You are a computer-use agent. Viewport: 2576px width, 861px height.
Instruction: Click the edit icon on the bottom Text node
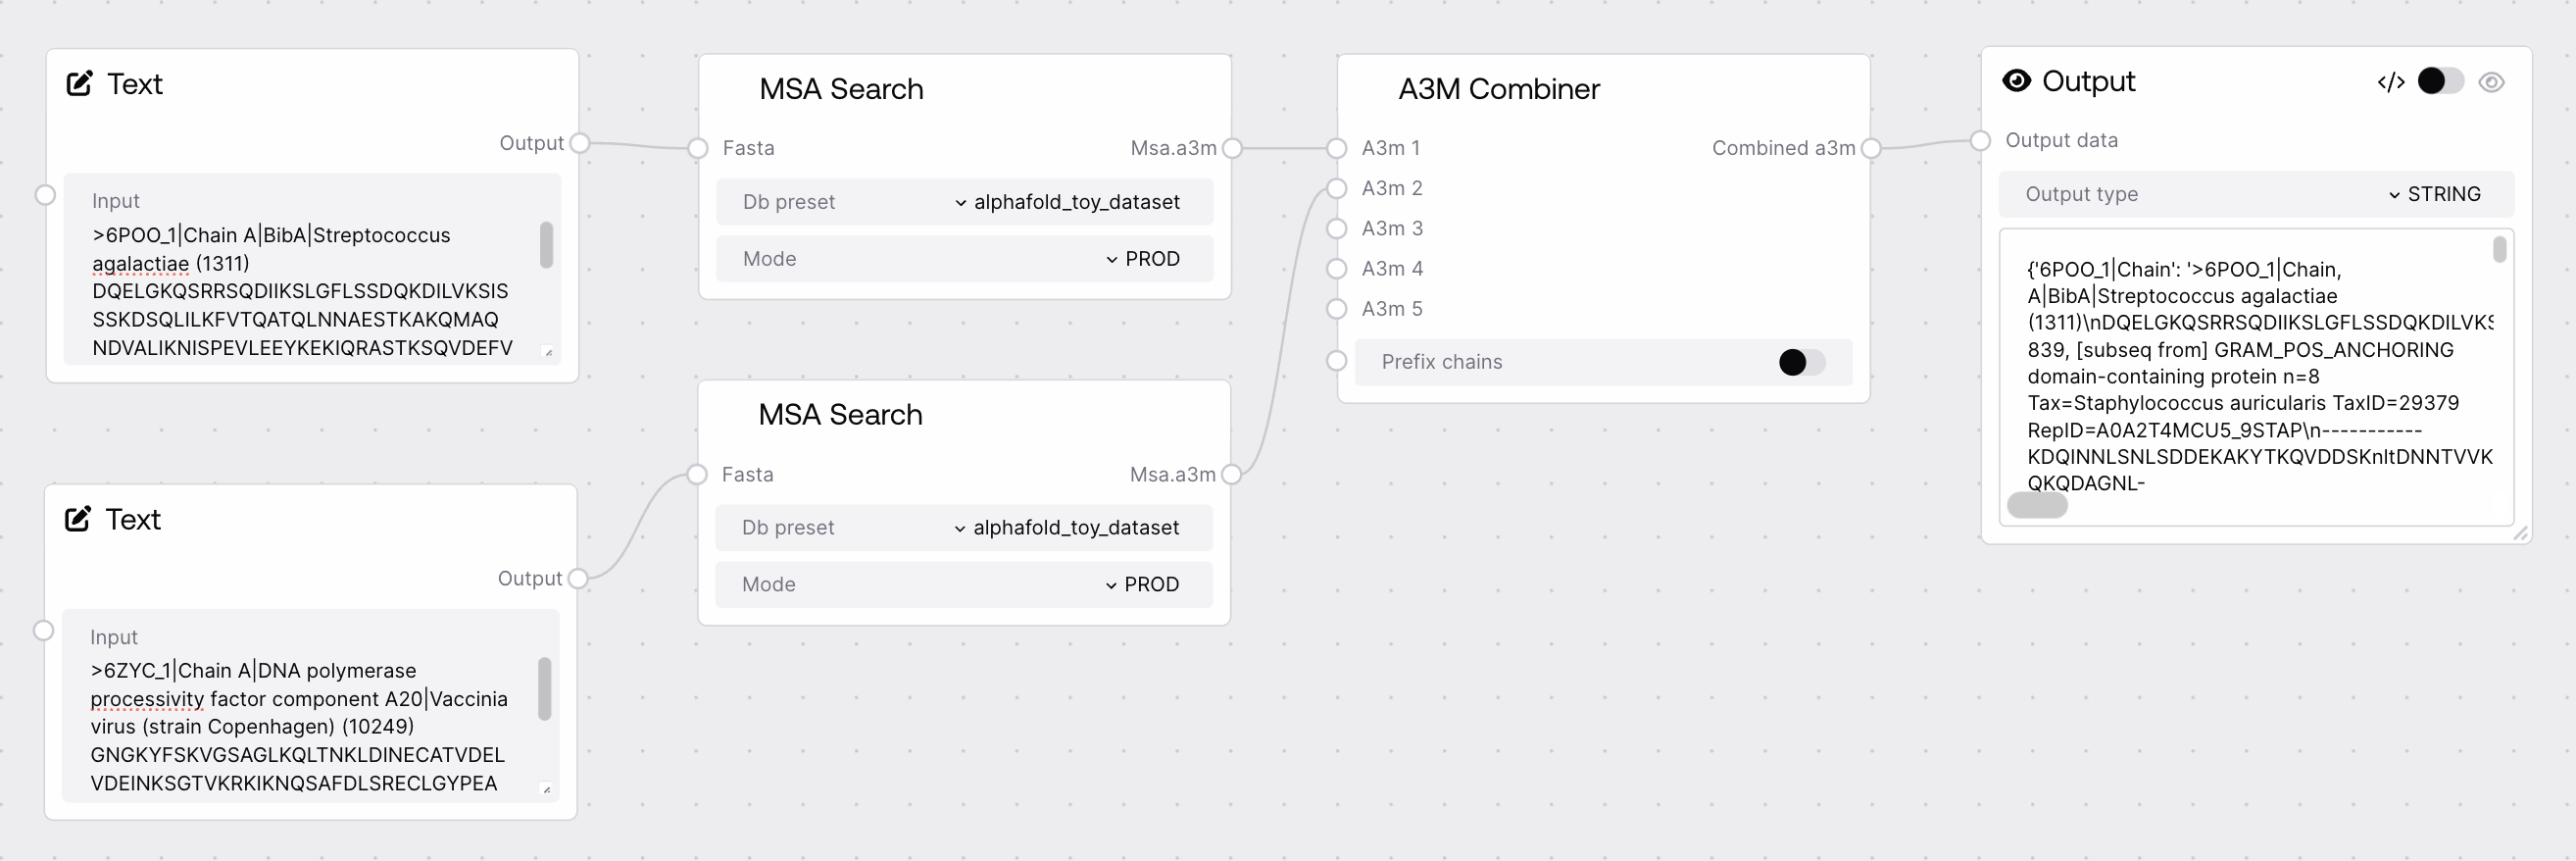click(x=78, y=519)
